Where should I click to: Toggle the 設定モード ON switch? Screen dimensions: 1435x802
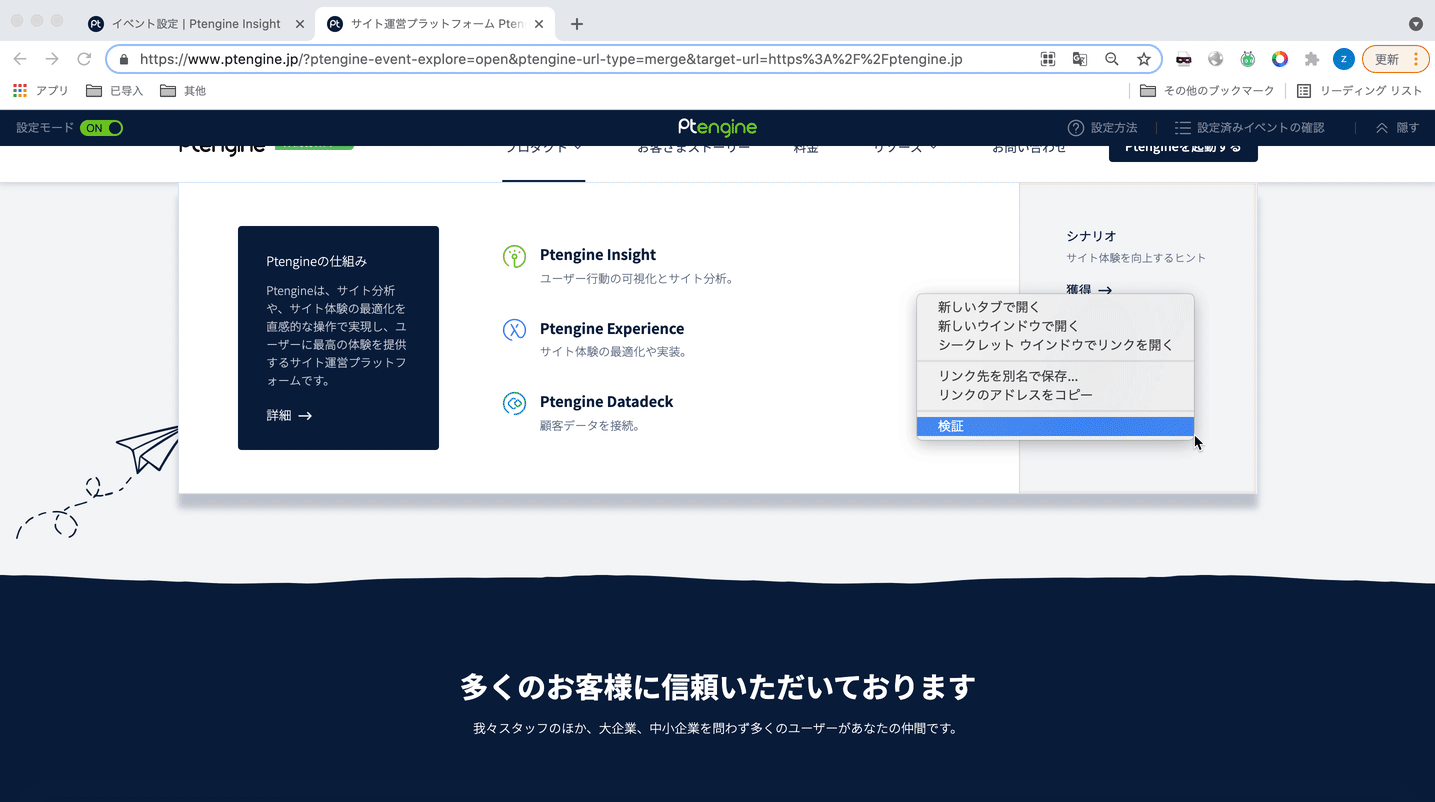pyautogui.click(x=101, y=128)
